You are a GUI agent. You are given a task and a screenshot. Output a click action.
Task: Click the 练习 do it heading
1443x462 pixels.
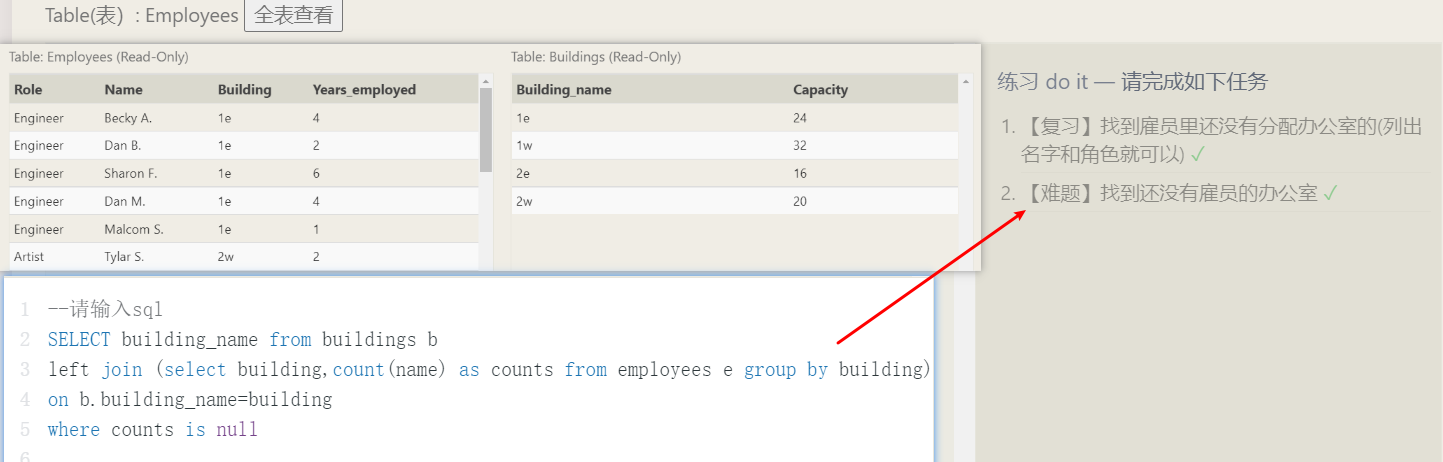pyautogui.click(x=1134, y=82)
